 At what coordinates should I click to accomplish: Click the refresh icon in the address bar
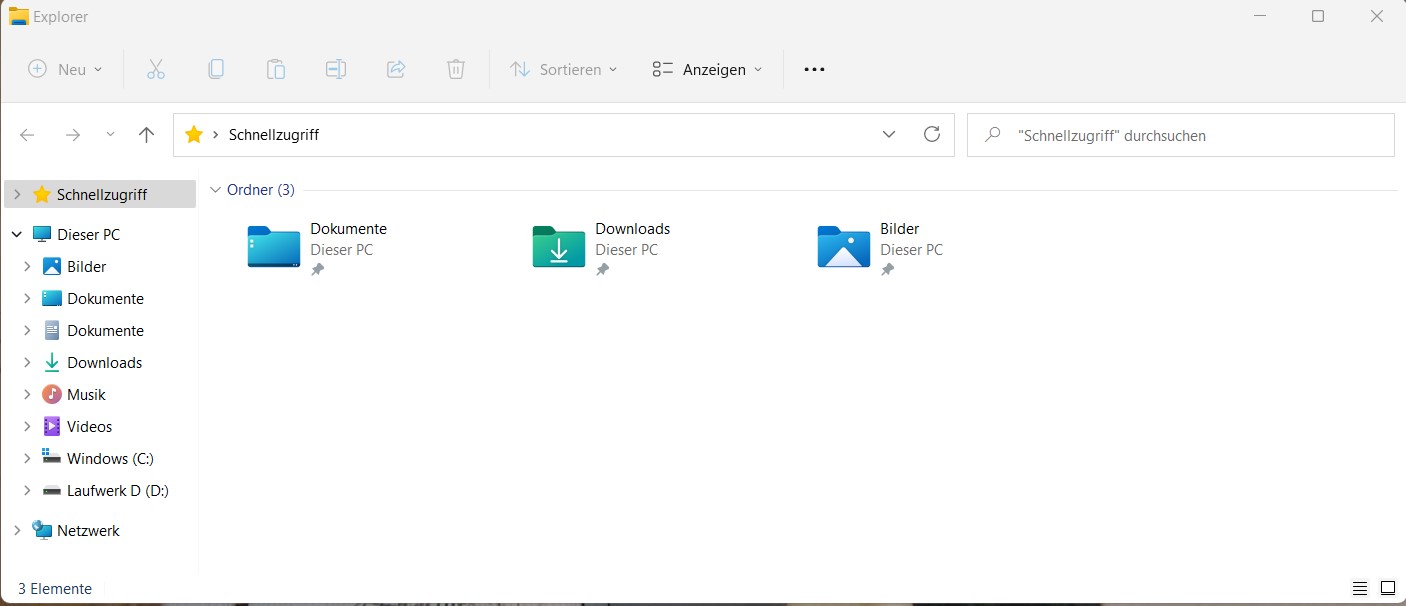point(932,134)
